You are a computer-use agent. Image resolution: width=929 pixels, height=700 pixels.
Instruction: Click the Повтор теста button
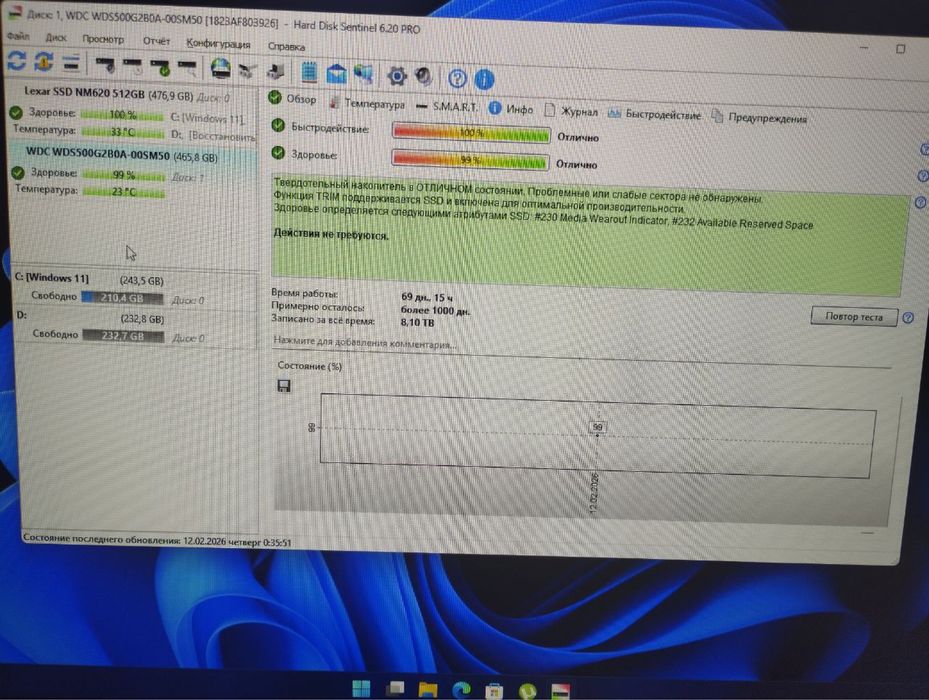point(854,317)
